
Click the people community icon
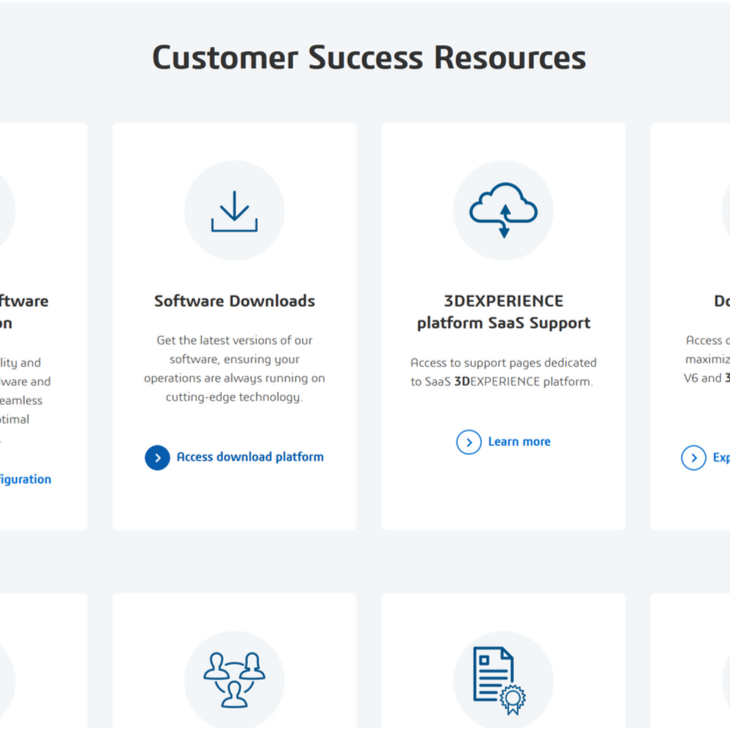click(x=234, y=680)
